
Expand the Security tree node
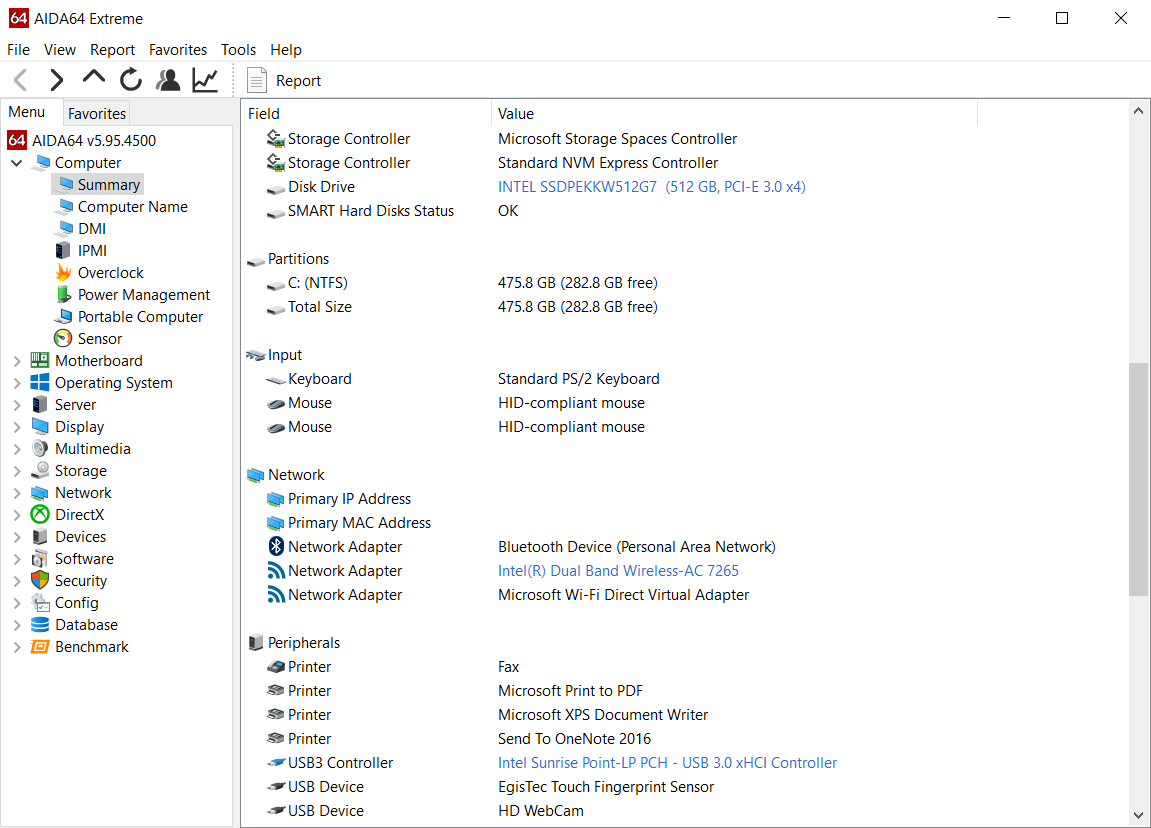[17, 581]
